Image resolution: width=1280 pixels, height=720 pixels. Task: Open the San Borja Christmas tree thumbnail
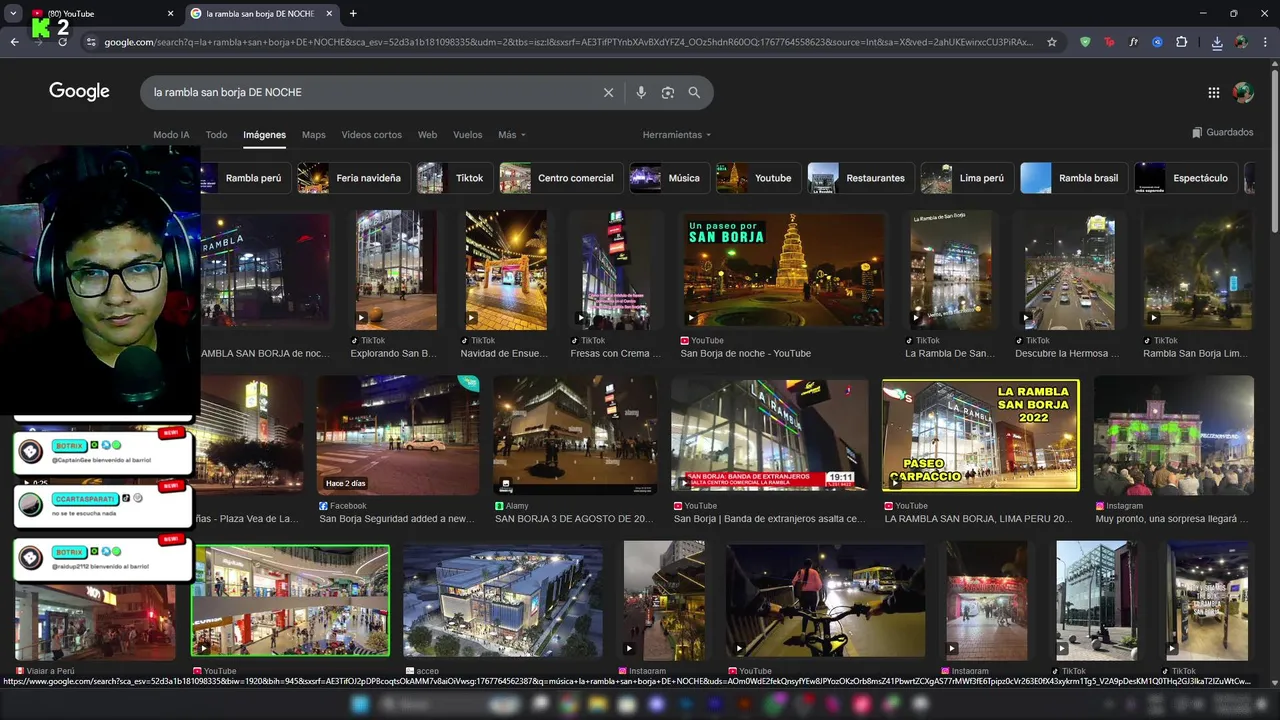[x=782, y=270]
